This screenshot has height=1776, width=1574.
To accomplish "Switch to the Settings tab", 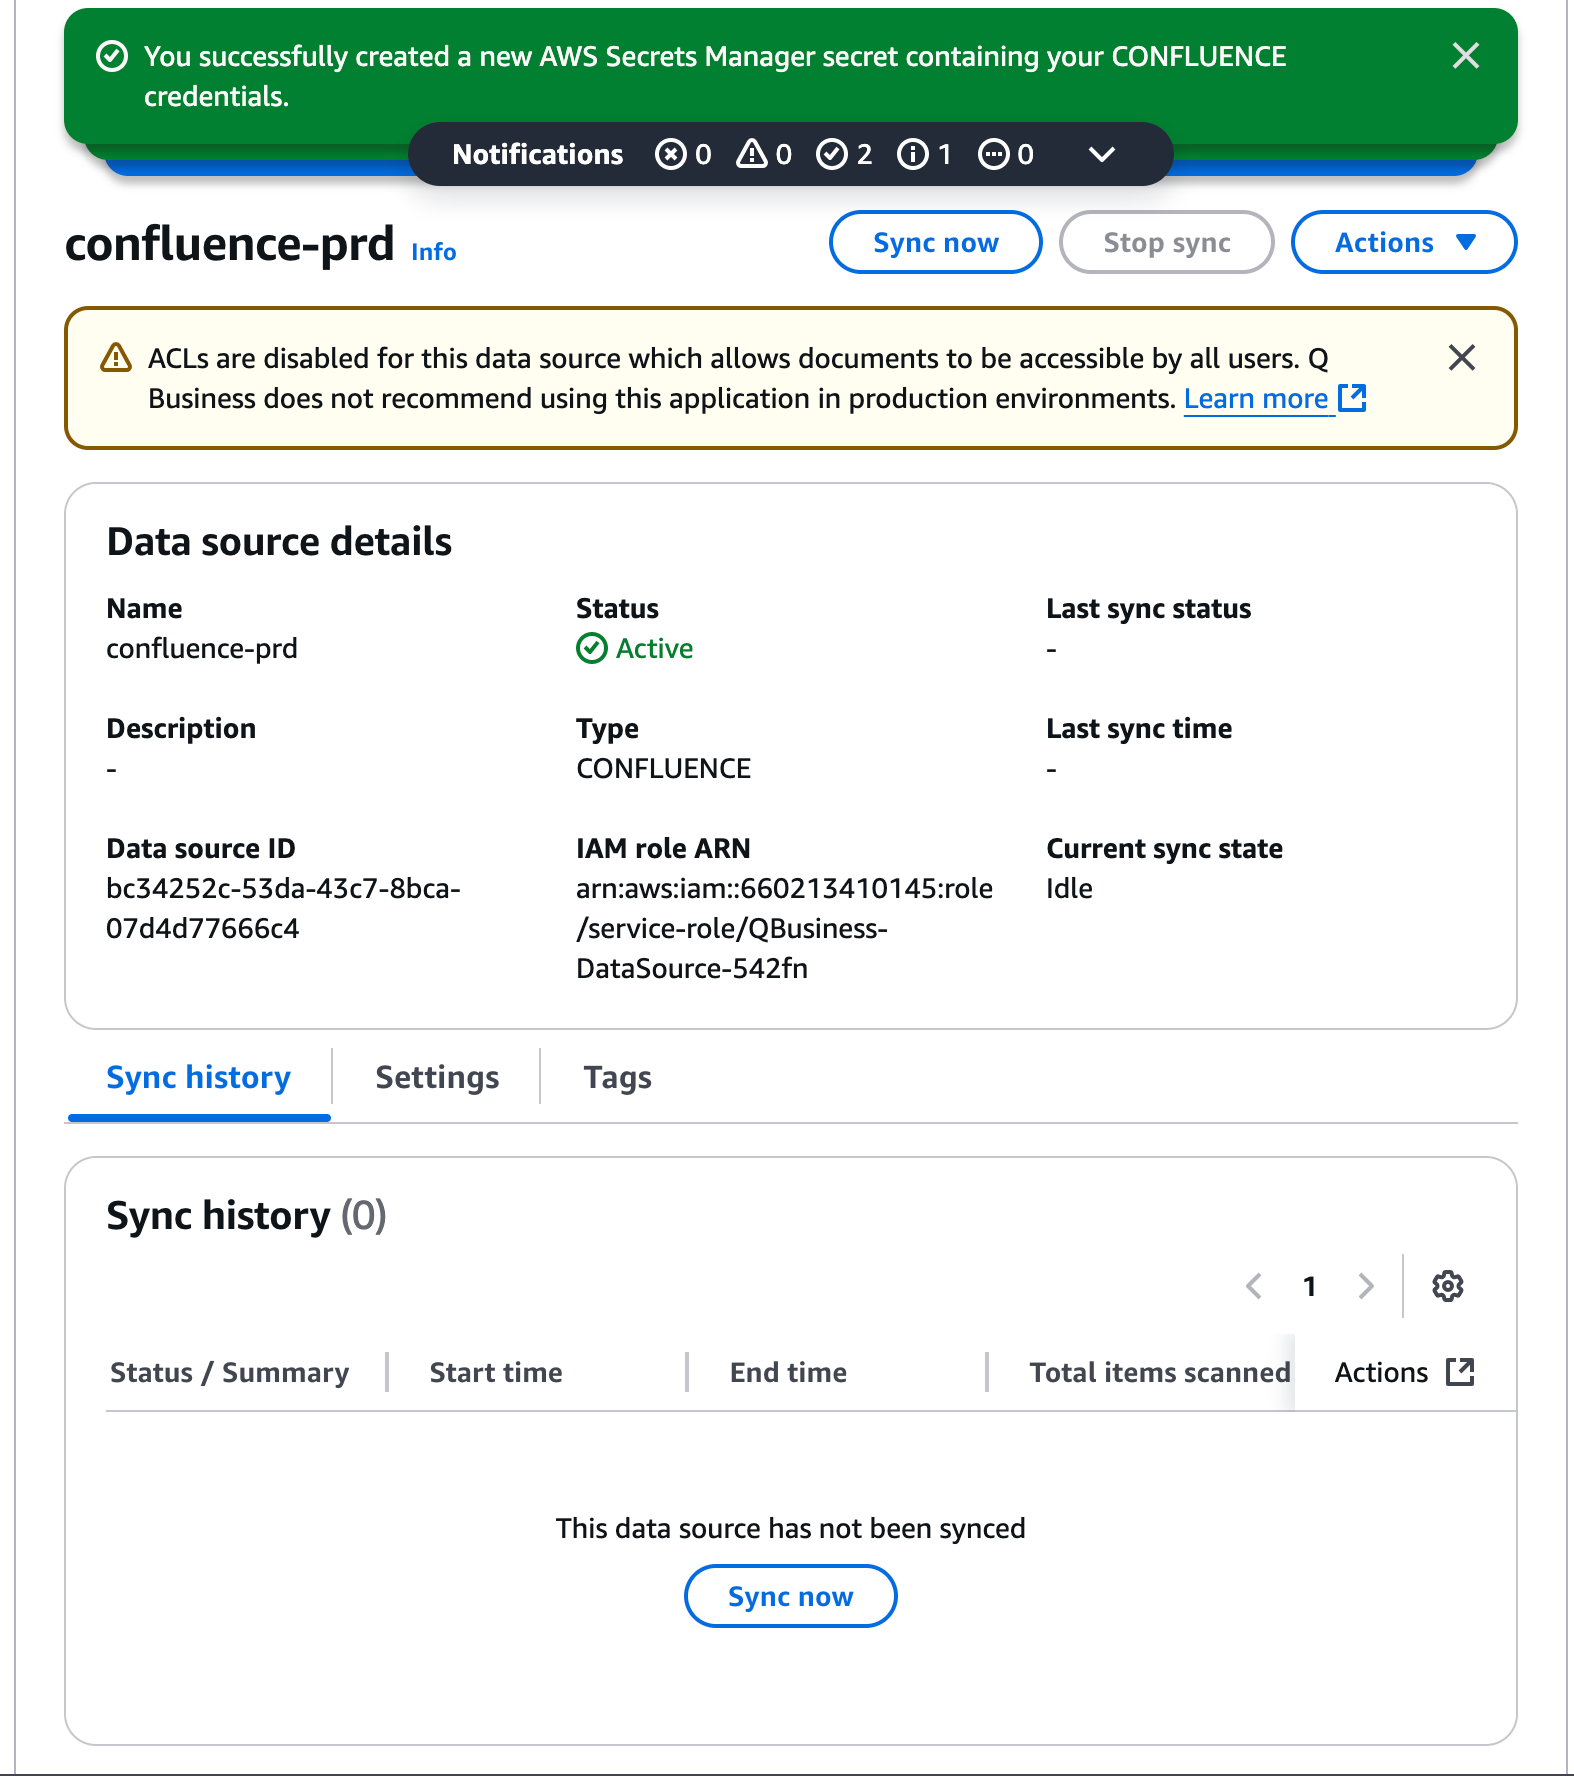I will click(x=437, y=1078).
